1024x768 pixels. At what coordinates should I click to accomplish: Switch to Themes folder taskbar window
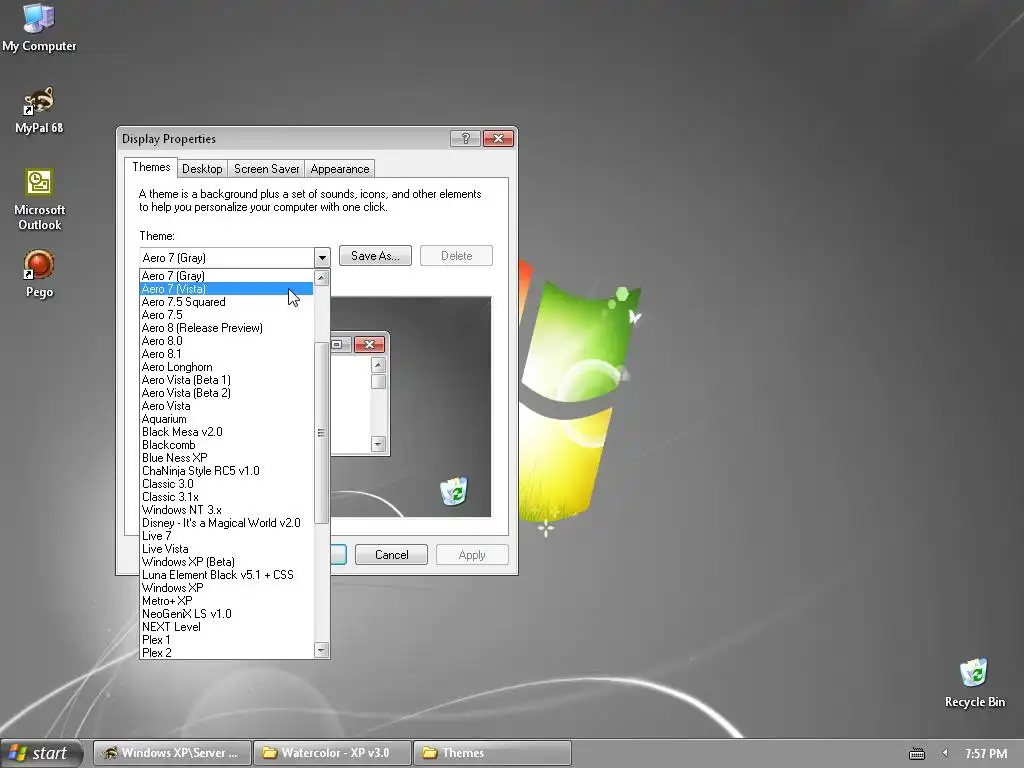(x=492, y=753)
